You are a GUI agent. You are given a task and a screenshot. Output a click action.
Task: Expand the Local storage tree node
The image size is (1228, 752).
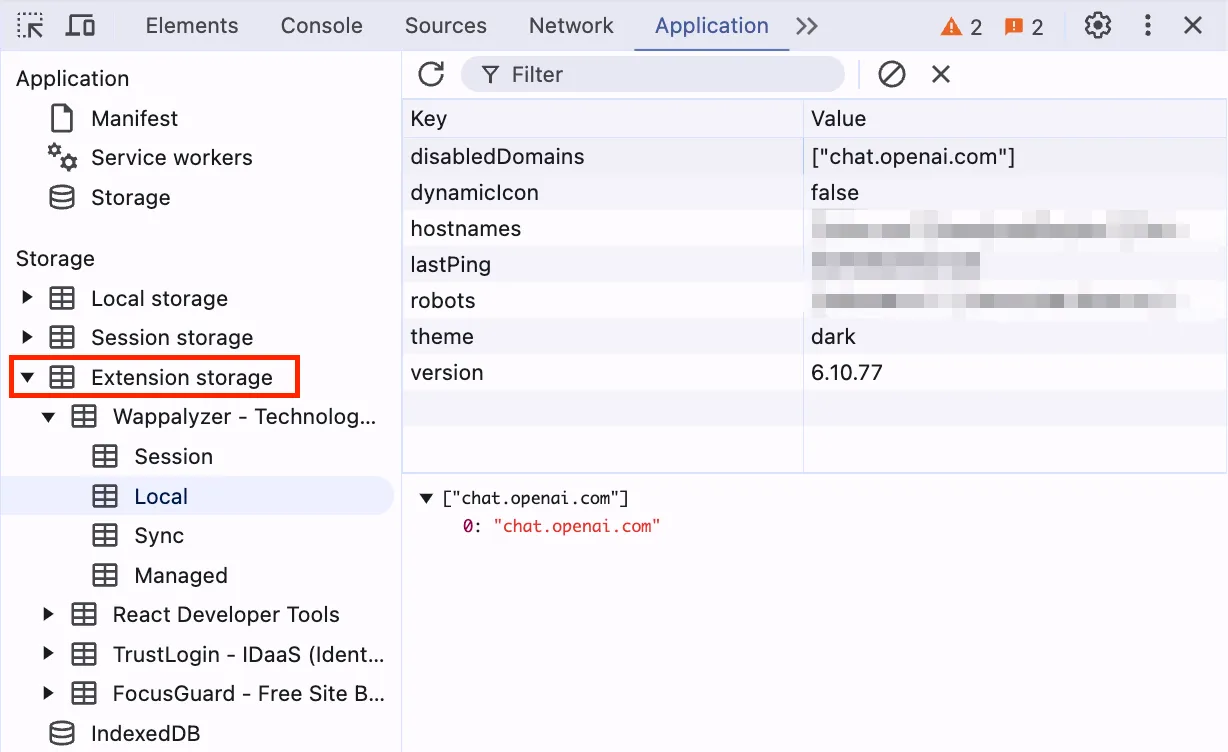coord(27,298)
